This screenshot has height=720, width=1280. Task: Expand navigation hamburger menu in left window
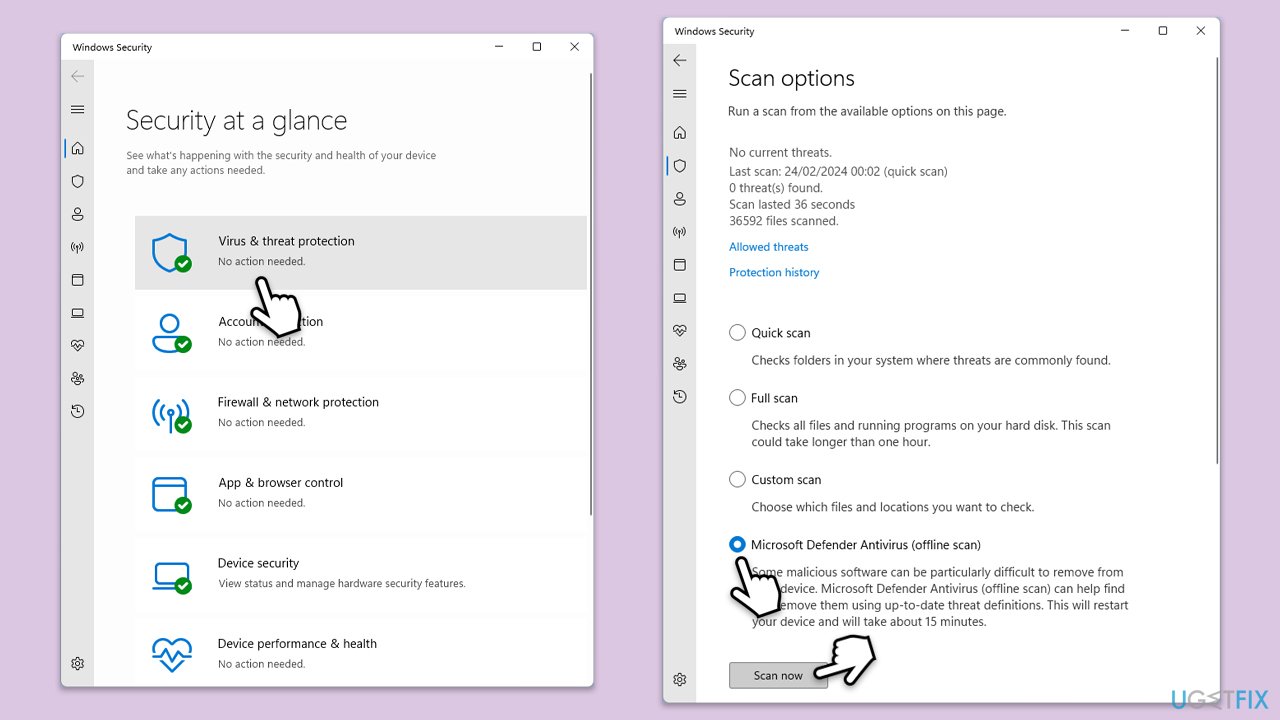(78, 110)
